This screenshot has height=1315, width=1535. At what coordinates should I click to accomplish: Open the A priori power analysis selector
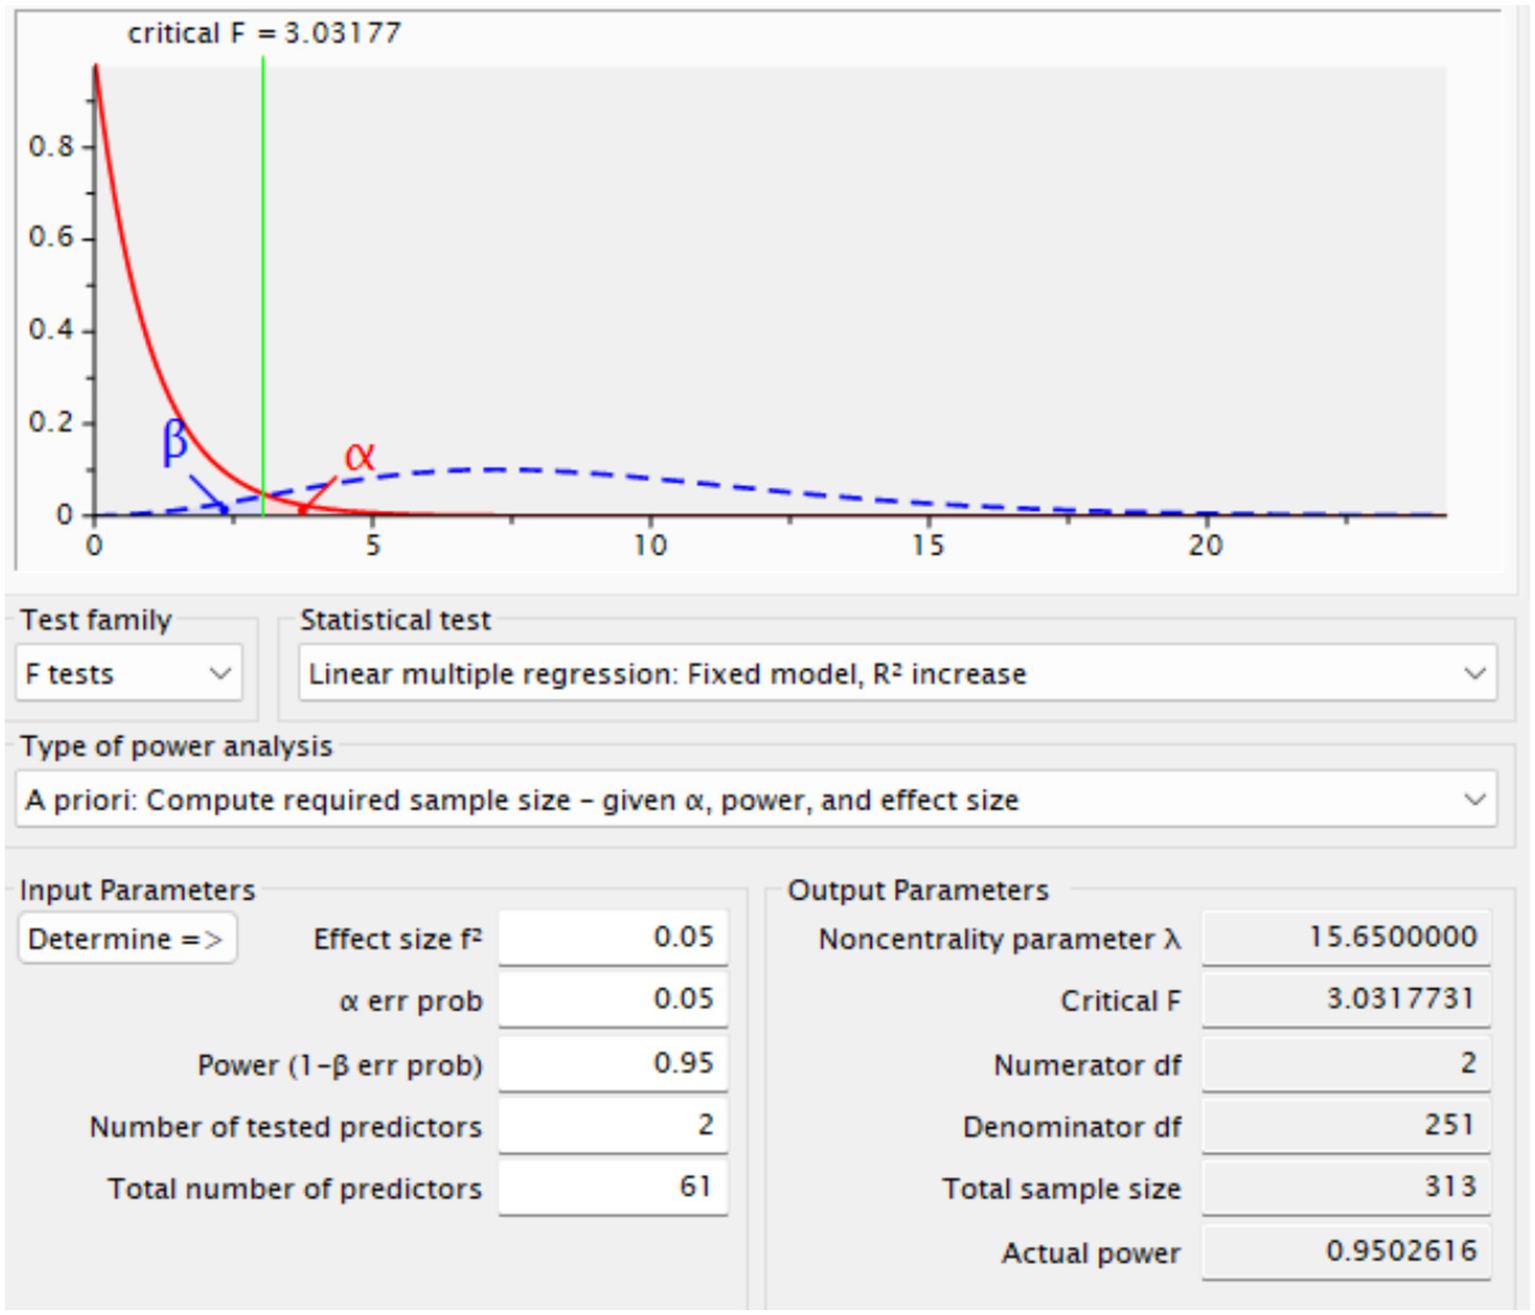point(760,800)
